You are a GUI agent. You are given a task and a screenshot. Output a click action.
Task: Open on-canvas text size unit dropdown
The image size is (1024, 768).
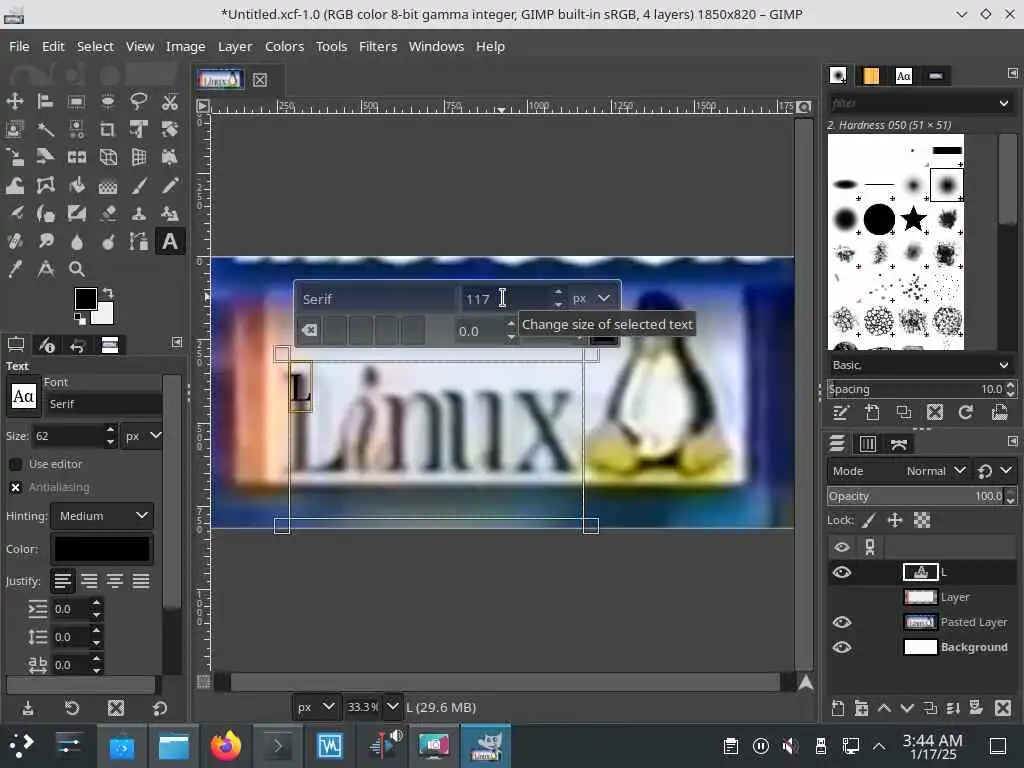(x=592, y=298)
